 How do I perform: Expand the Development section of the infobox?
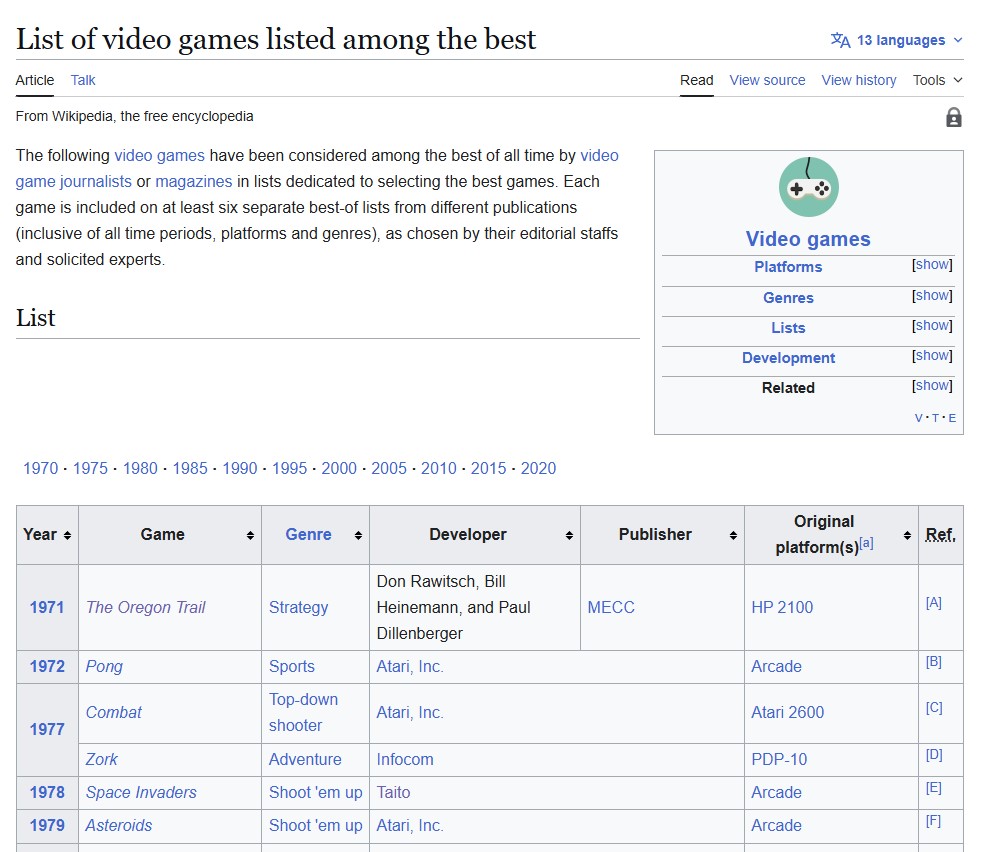point(931,355)
